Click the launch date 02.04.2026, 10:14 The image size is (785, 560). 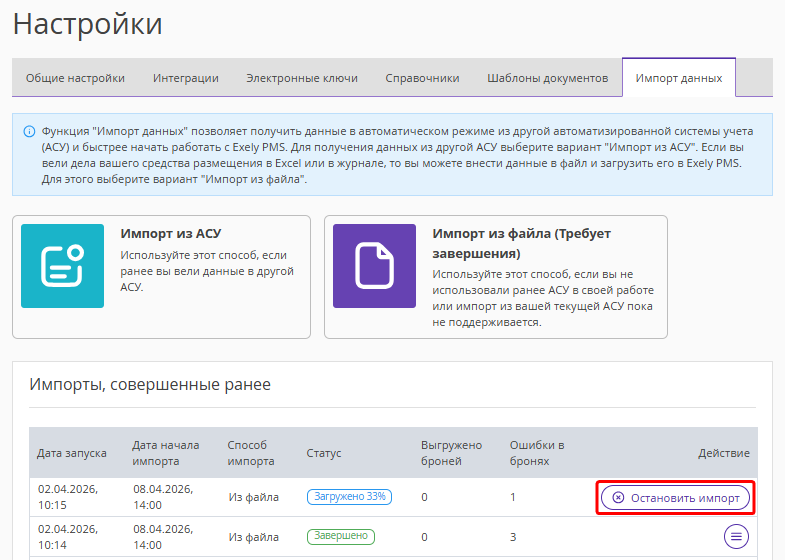pyautogui.click(x=68, y=537)
